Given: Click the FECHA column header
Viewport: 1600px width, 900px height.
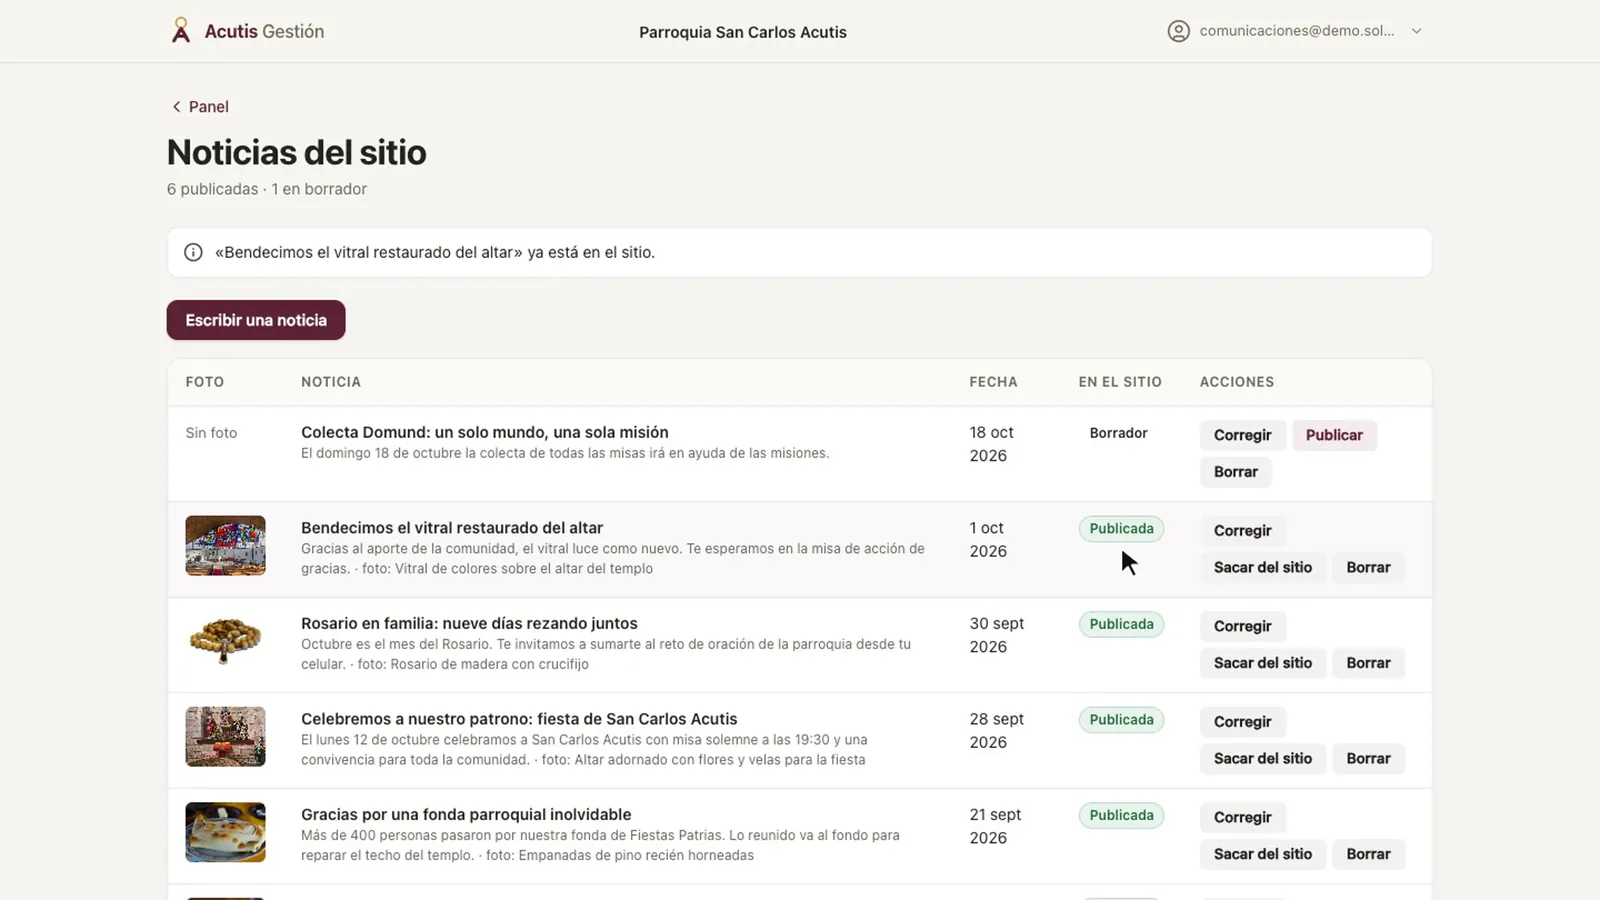Looking at the screenshot, I should click(x=993, y=382).
